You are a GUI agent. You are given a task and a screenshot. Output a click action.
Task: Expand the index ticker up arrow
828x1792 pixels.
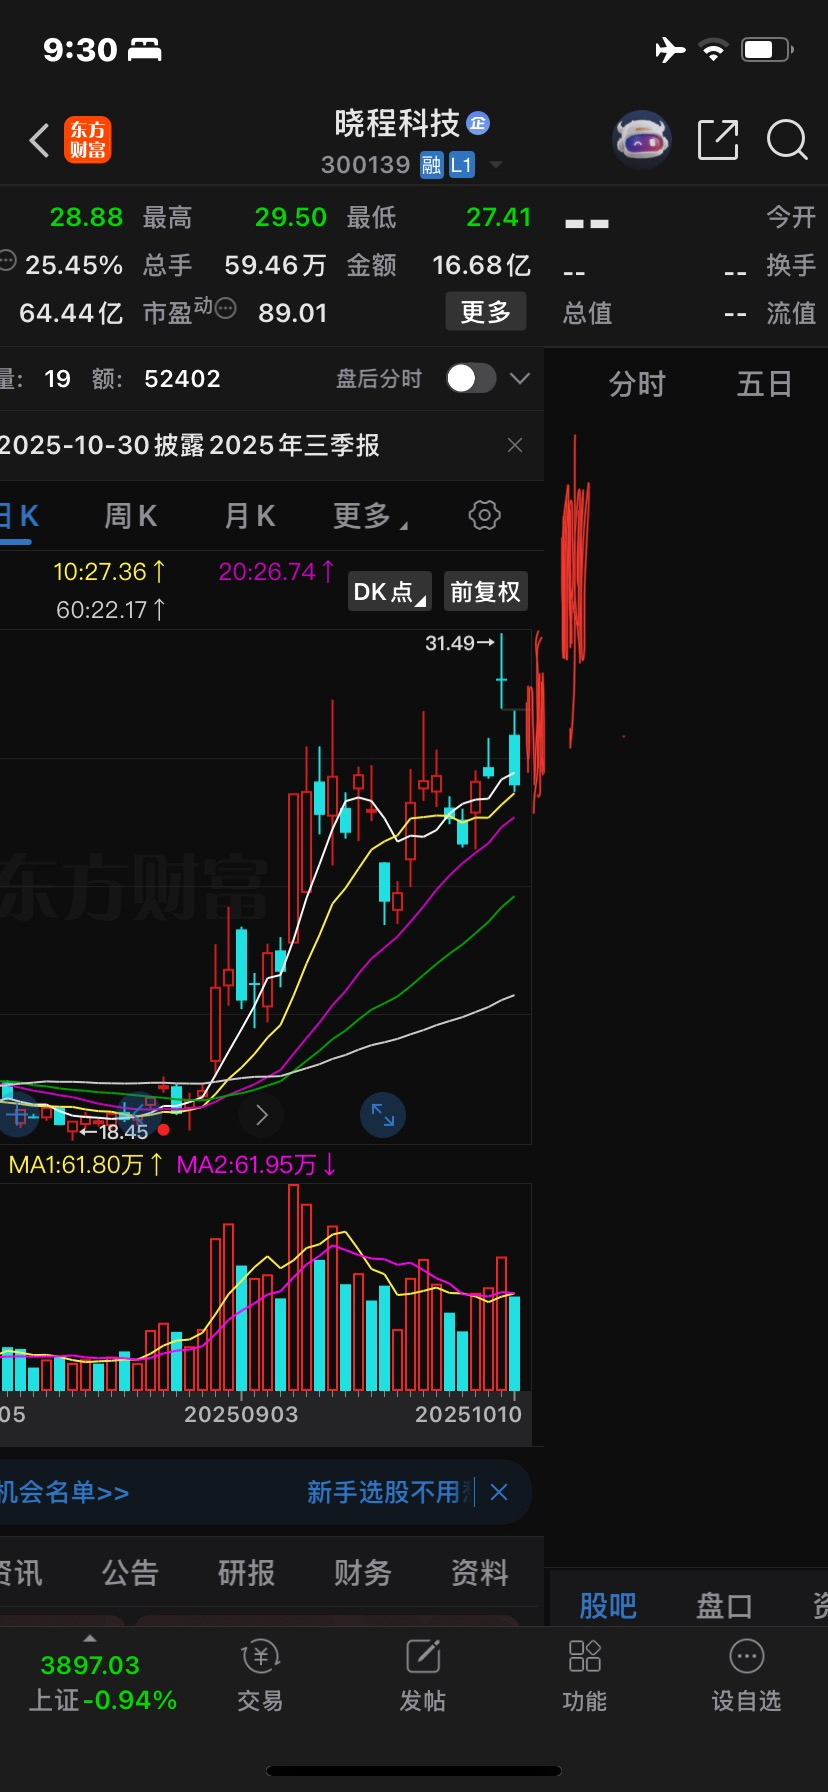click(90, 1638)
